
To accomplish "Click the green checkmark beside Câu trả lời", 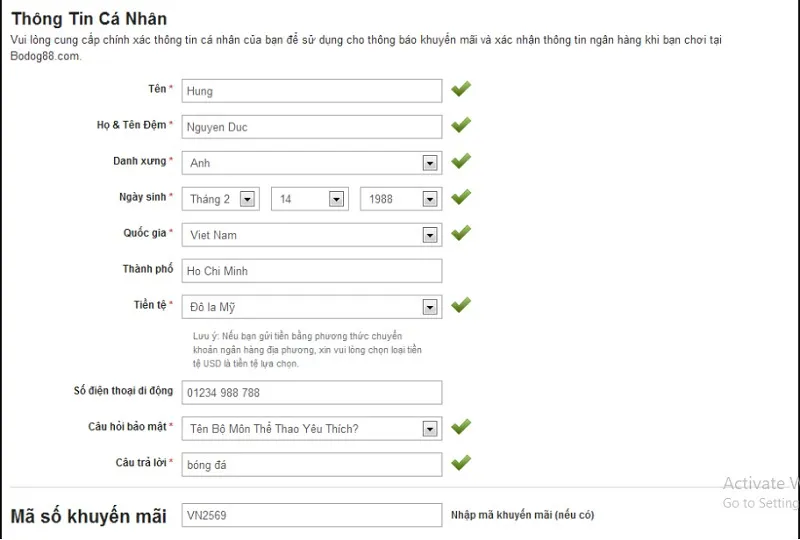I will pyautogui.click(x=460, y=464).
